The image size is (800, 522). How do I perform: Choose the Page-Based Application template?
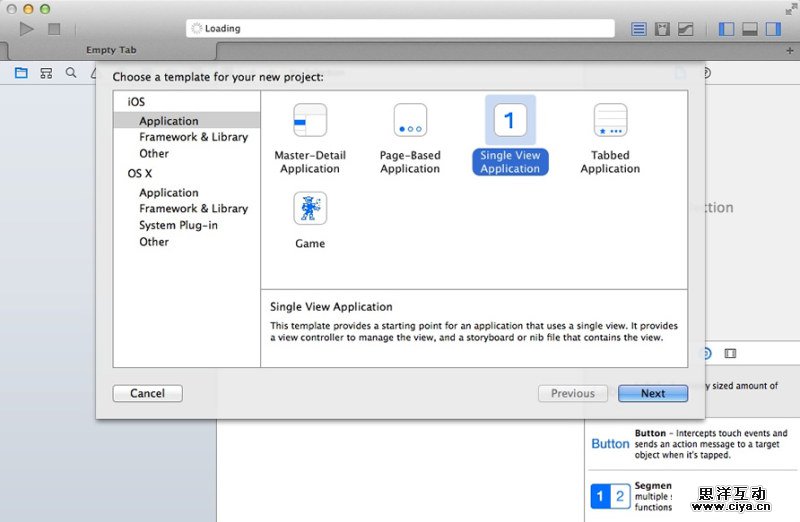410,121
